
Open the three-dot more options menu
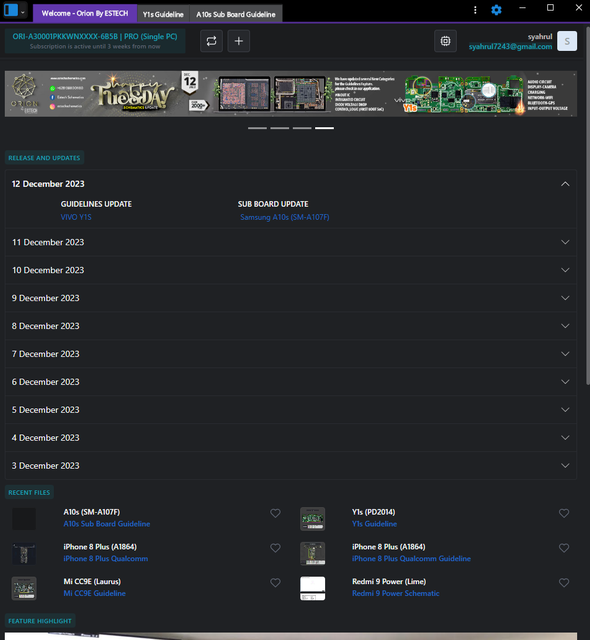click(475, 10)
